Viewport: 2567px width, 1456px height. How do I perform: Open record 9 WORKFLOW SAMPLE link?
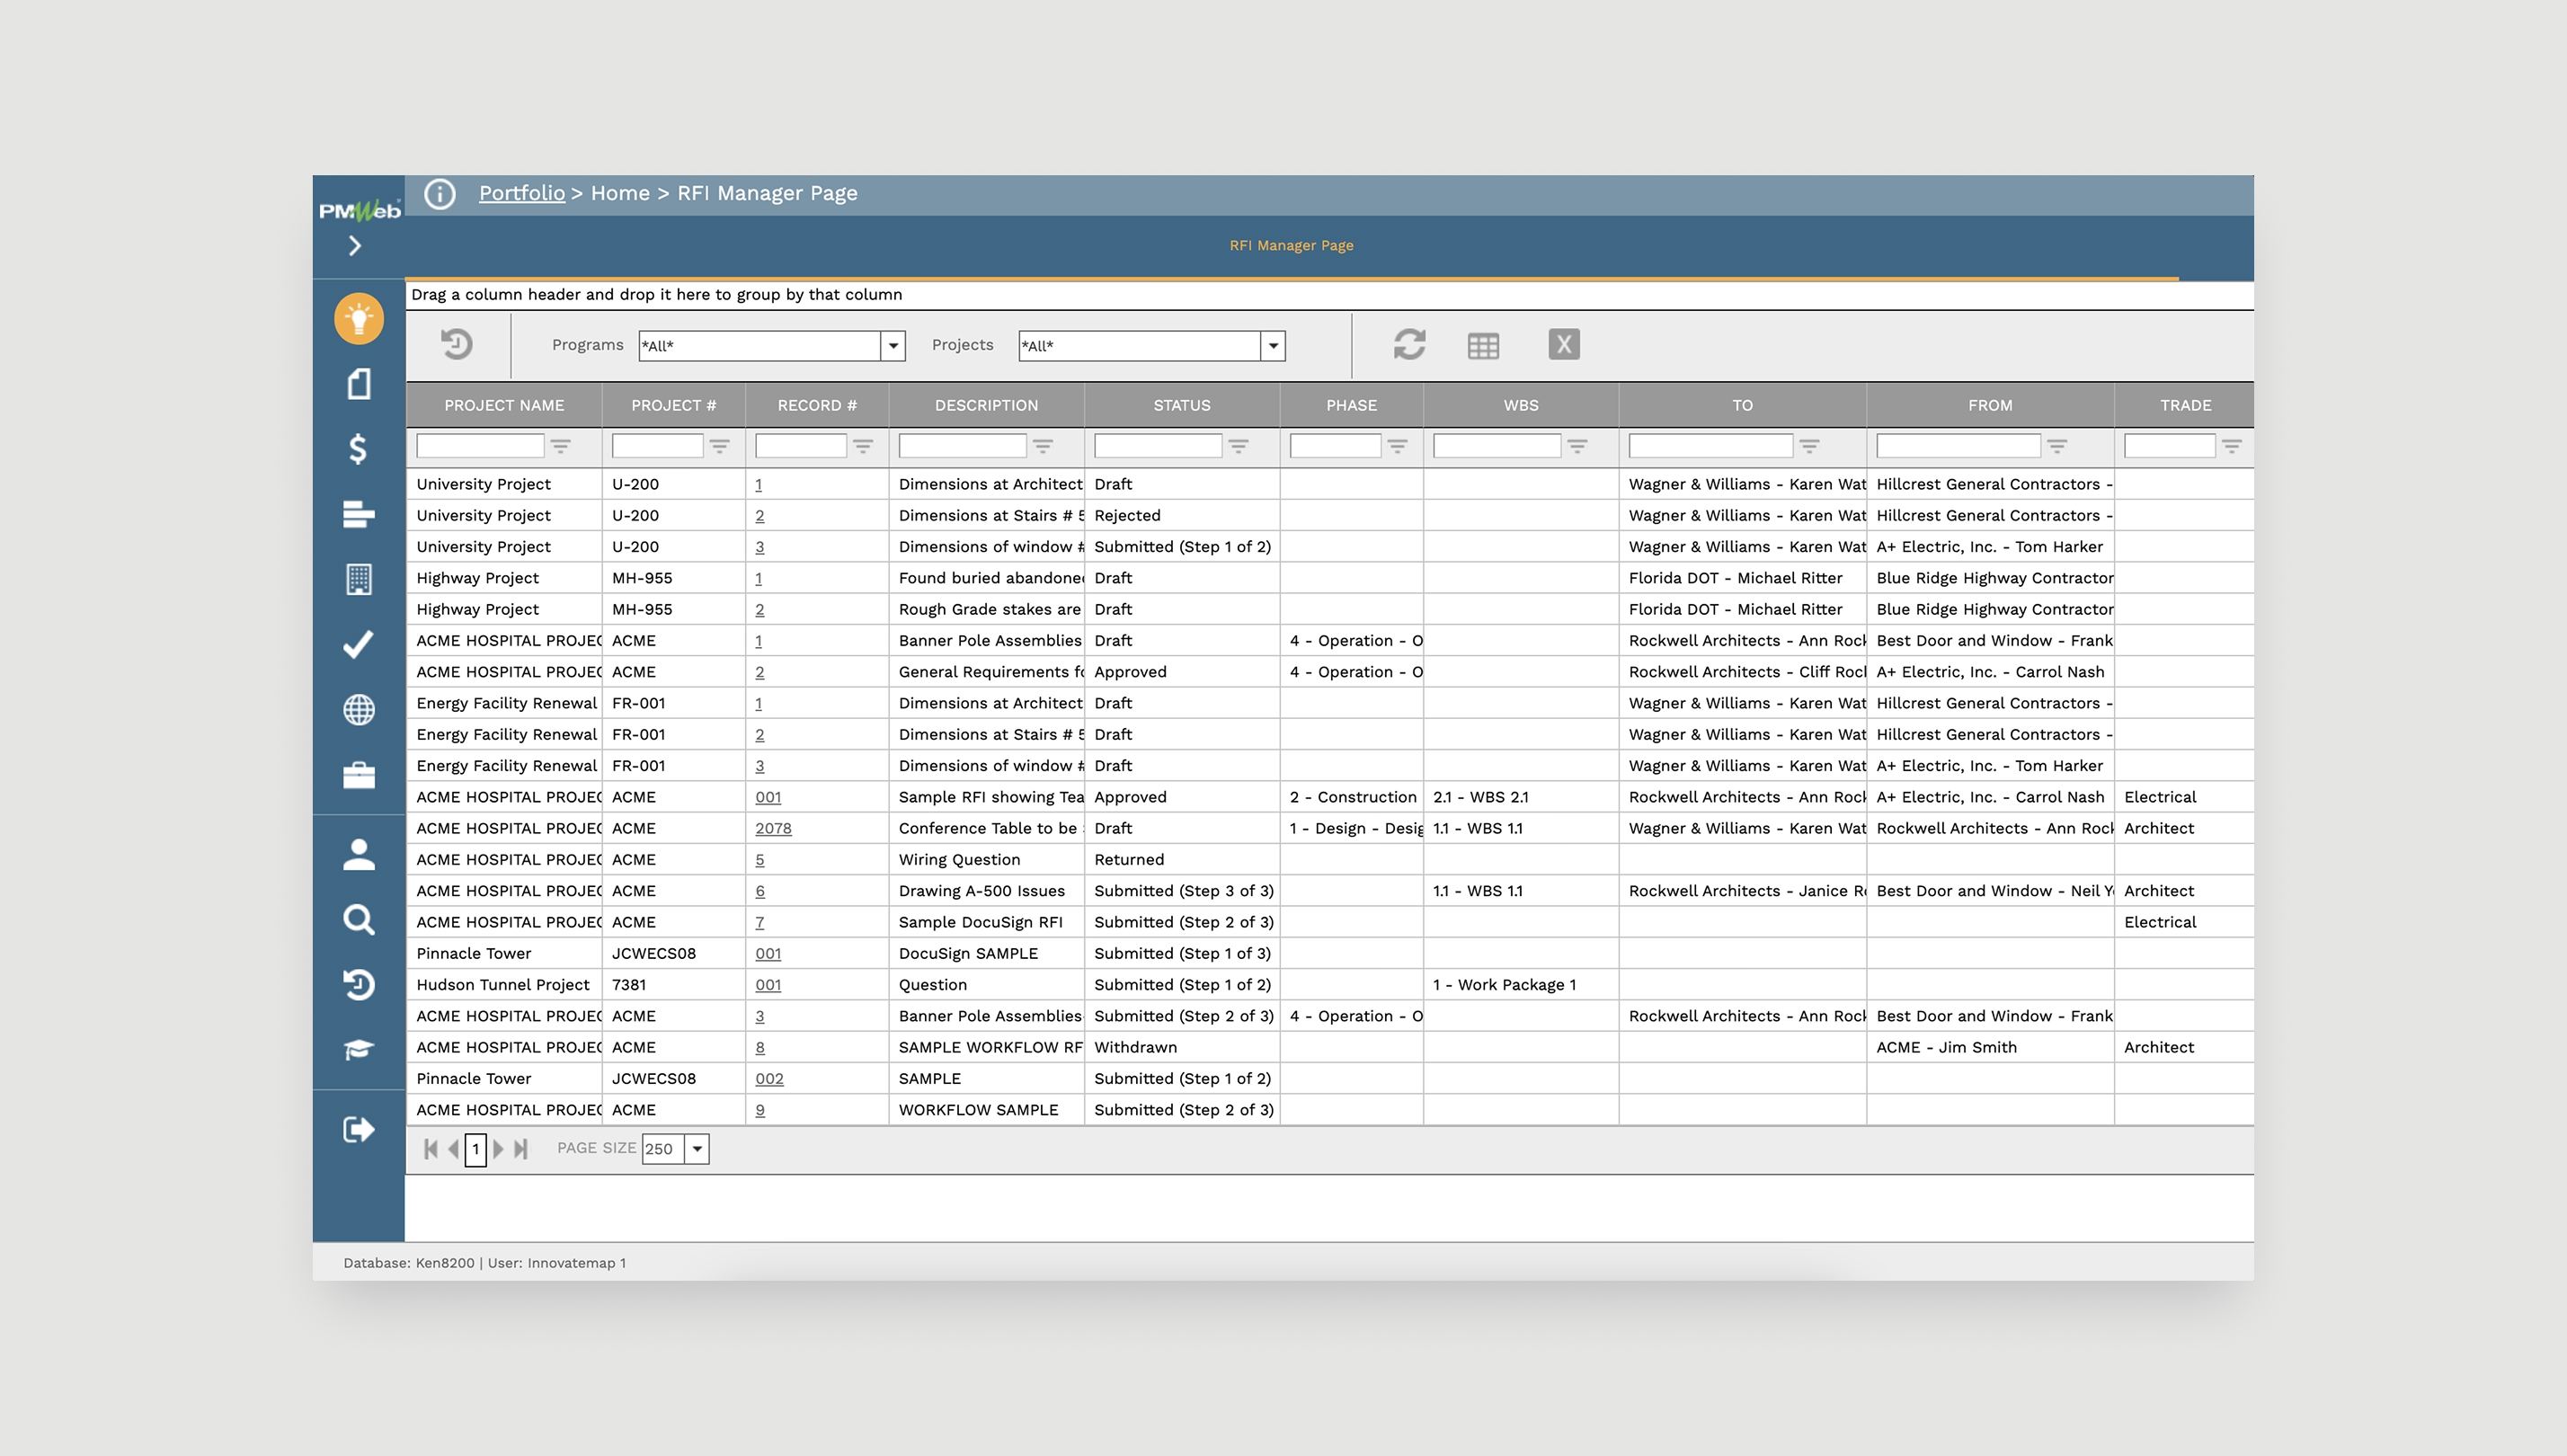[x=760, y=1110]
